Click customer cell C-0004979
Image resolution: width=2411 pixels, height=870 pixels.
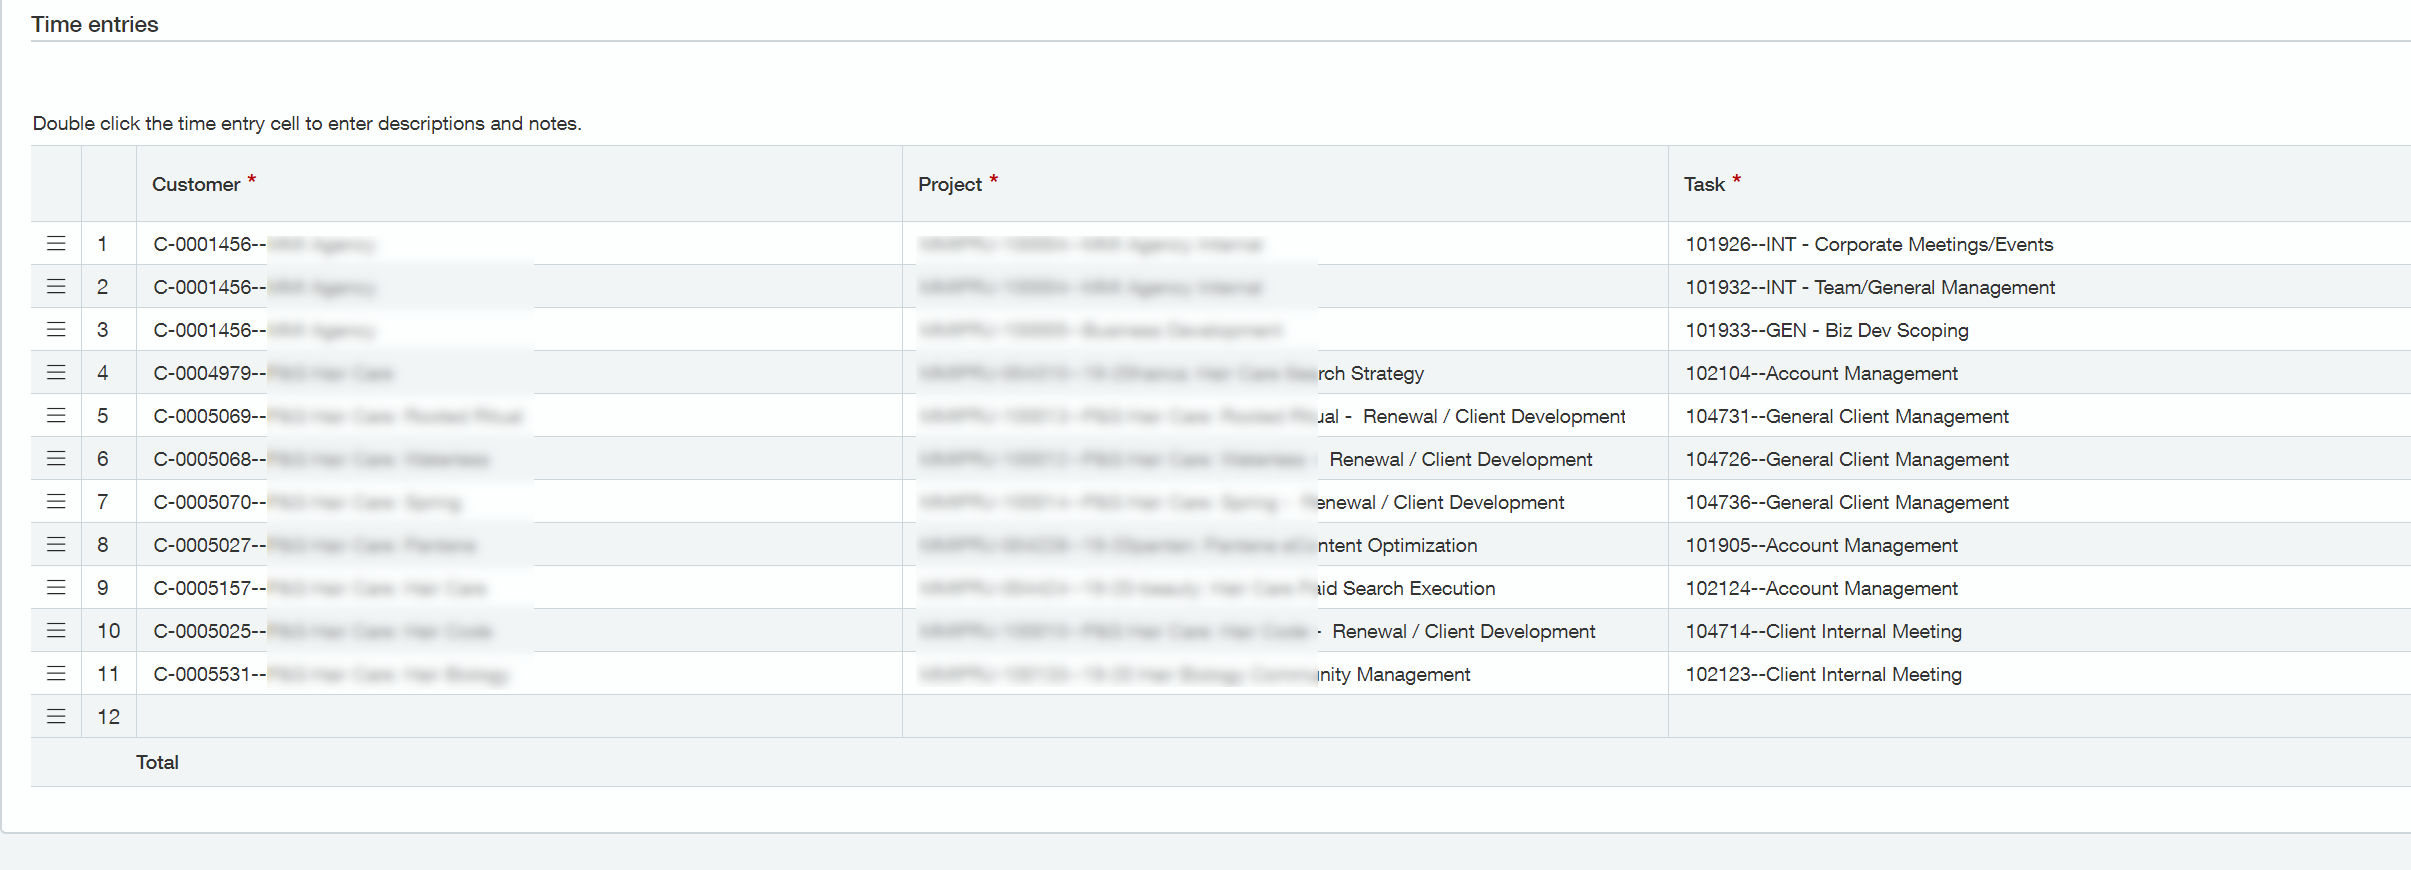(x=519, y=373)
